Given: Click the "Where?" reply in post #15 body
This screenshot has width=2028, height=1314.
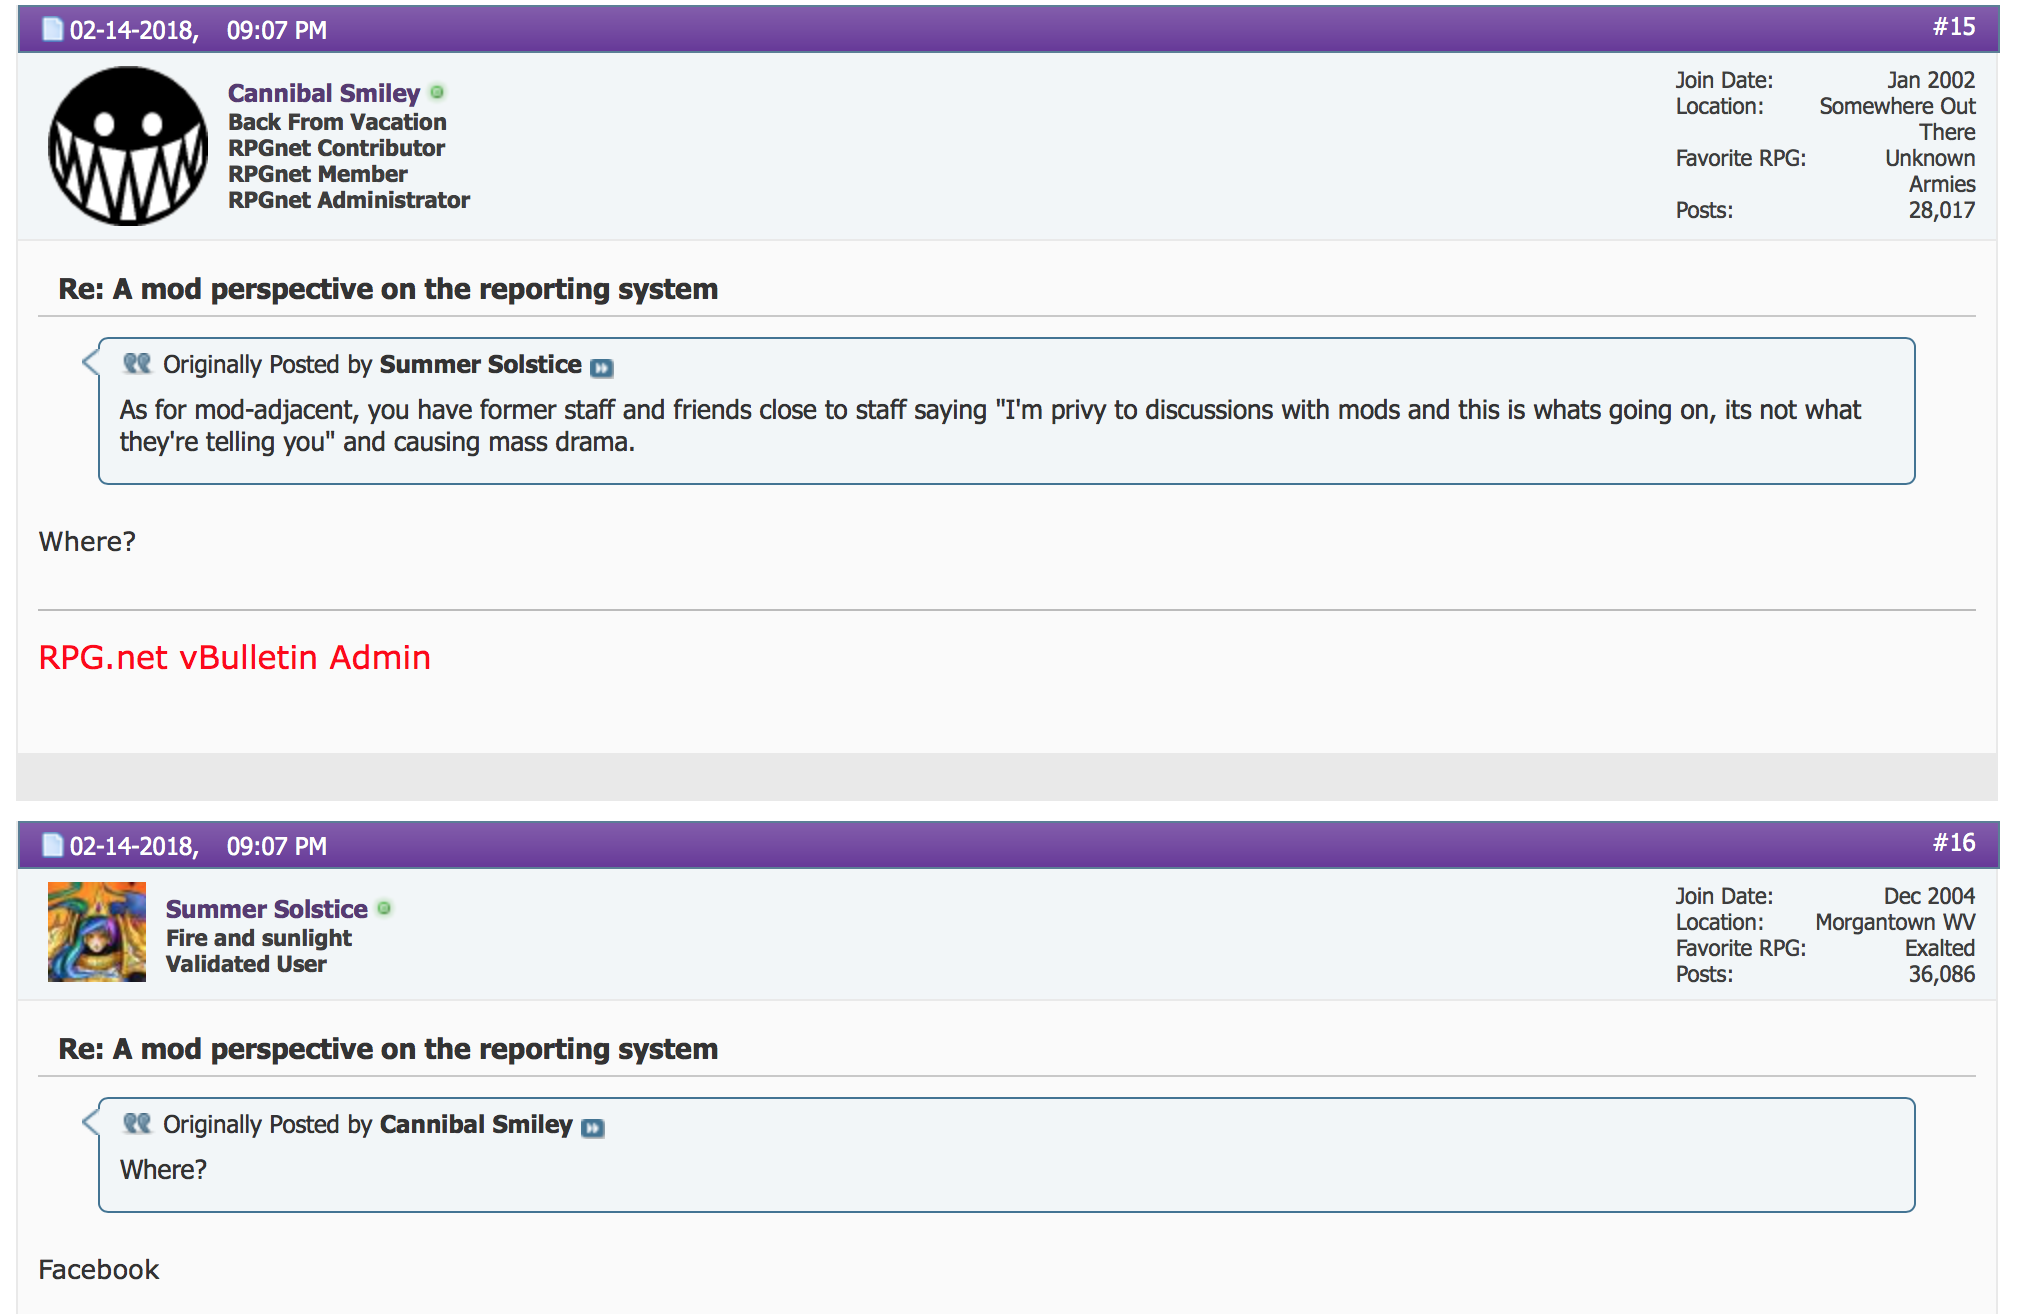Looking at the screenshot, I should click(87, 541).
